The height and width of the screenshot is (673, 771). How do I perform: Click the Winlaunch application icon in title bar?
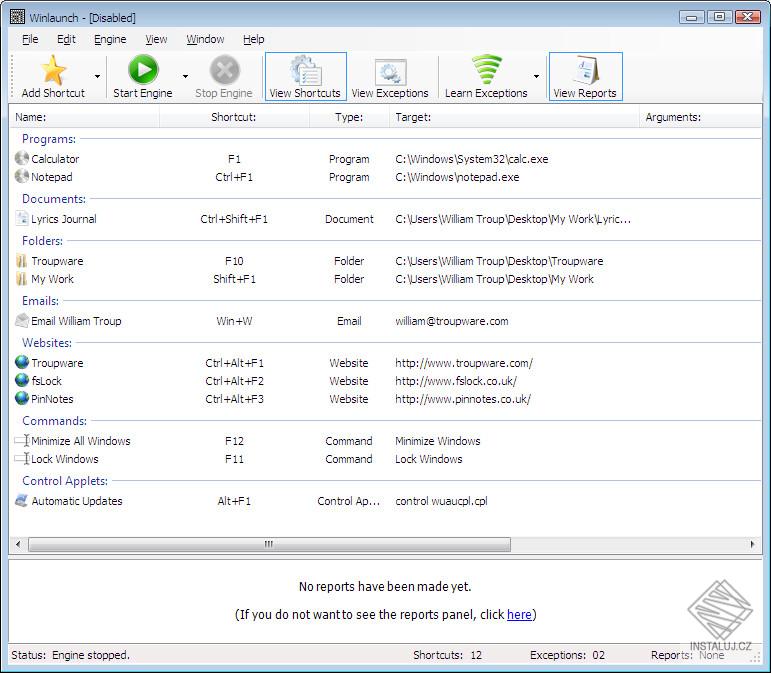pyautogui.click(x=17, y=17)
